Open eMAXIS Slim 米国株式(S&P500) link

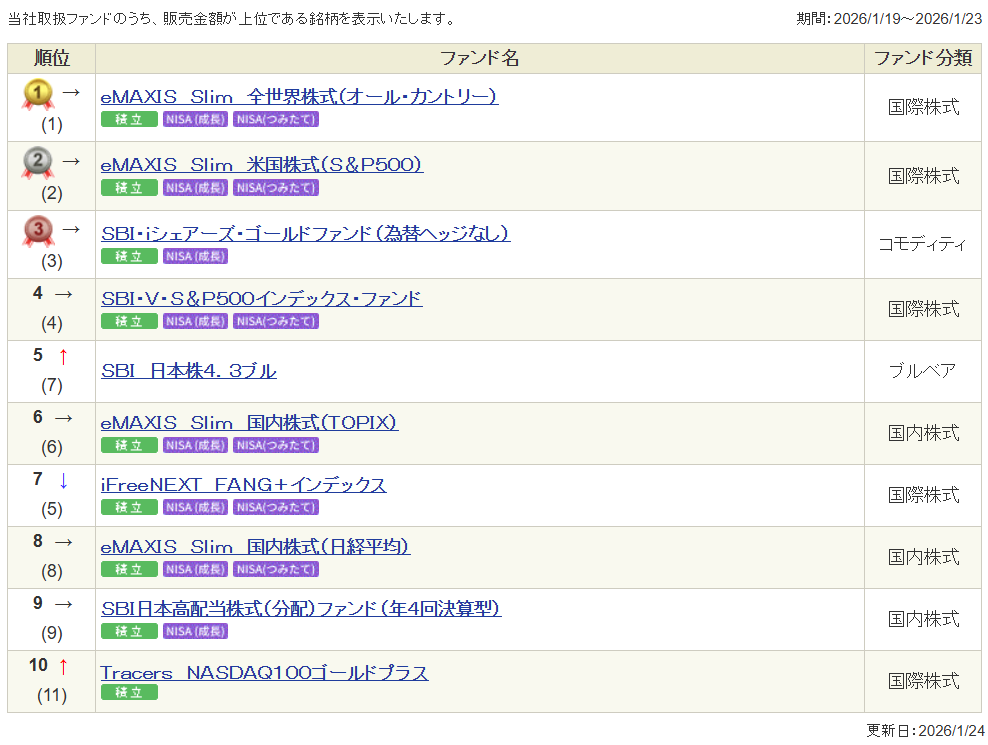[262, 165]
